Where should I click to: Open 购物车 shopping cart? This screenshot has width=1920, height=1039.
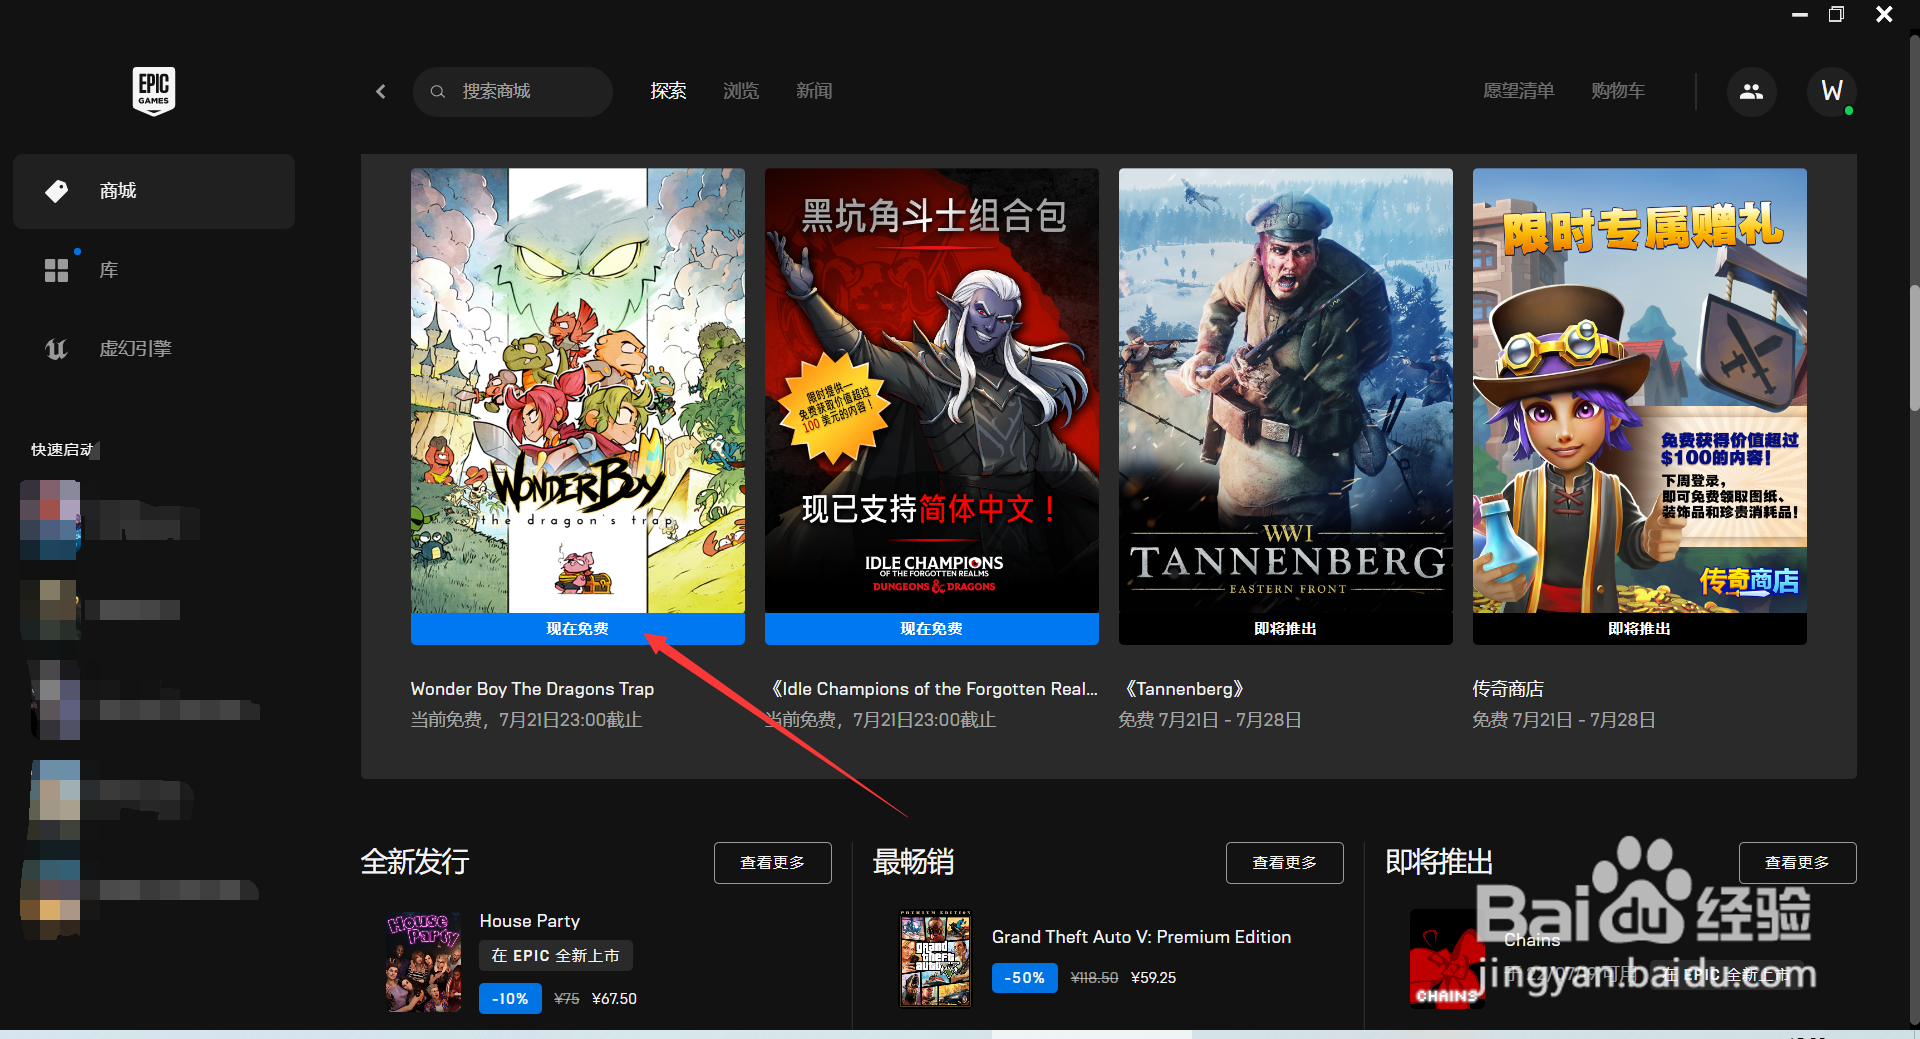pos(1618,92)
